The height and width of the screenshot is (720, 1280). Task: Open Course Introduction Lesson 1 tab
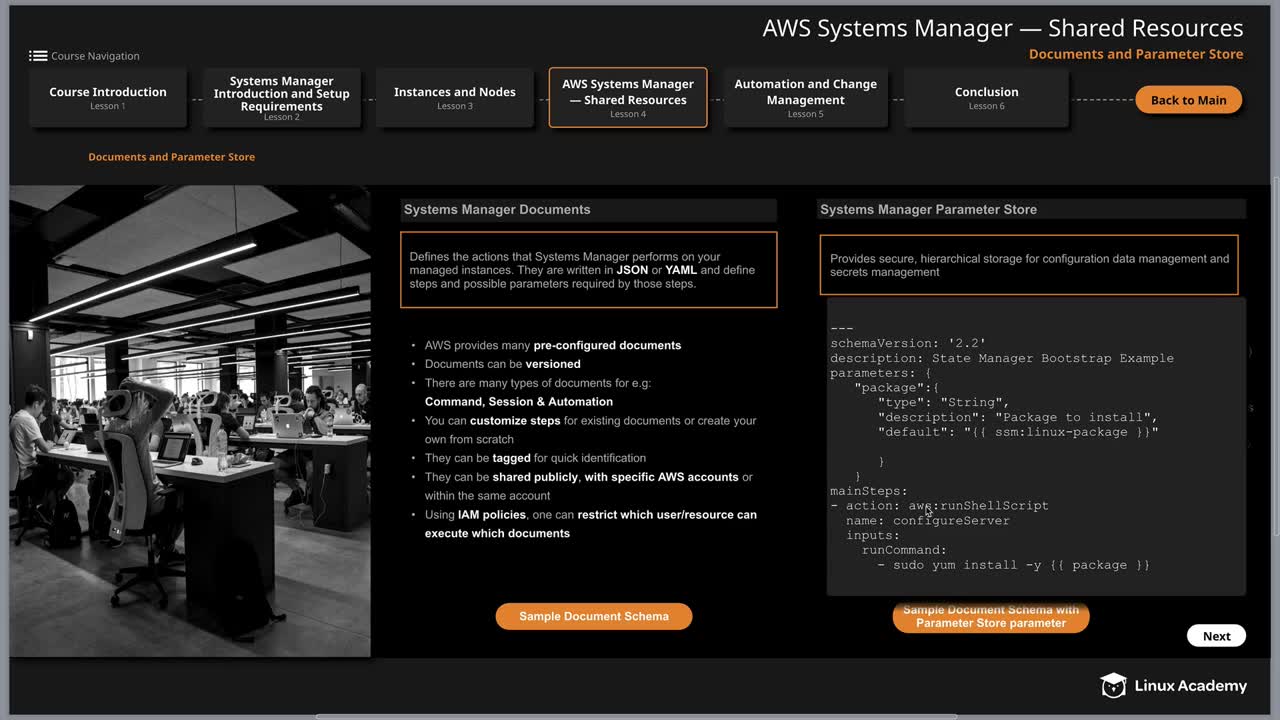coord(108,97)
